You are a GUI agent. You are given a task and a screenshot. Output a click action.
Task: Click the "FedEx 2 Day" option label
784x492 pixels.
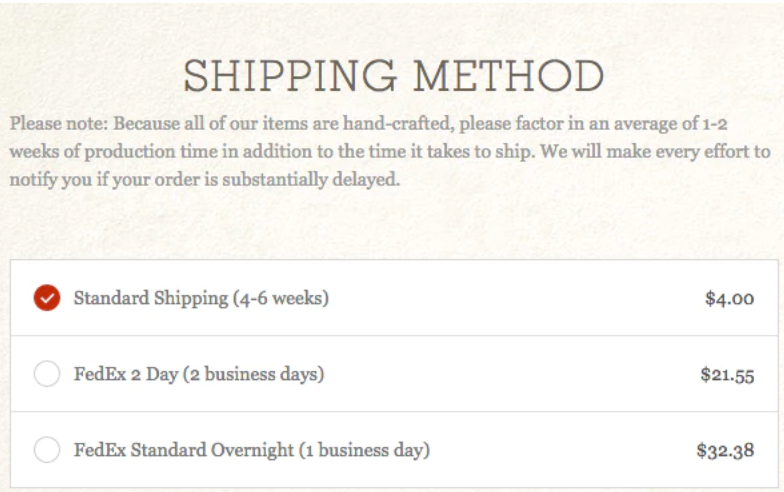click(x=126, y=374)
